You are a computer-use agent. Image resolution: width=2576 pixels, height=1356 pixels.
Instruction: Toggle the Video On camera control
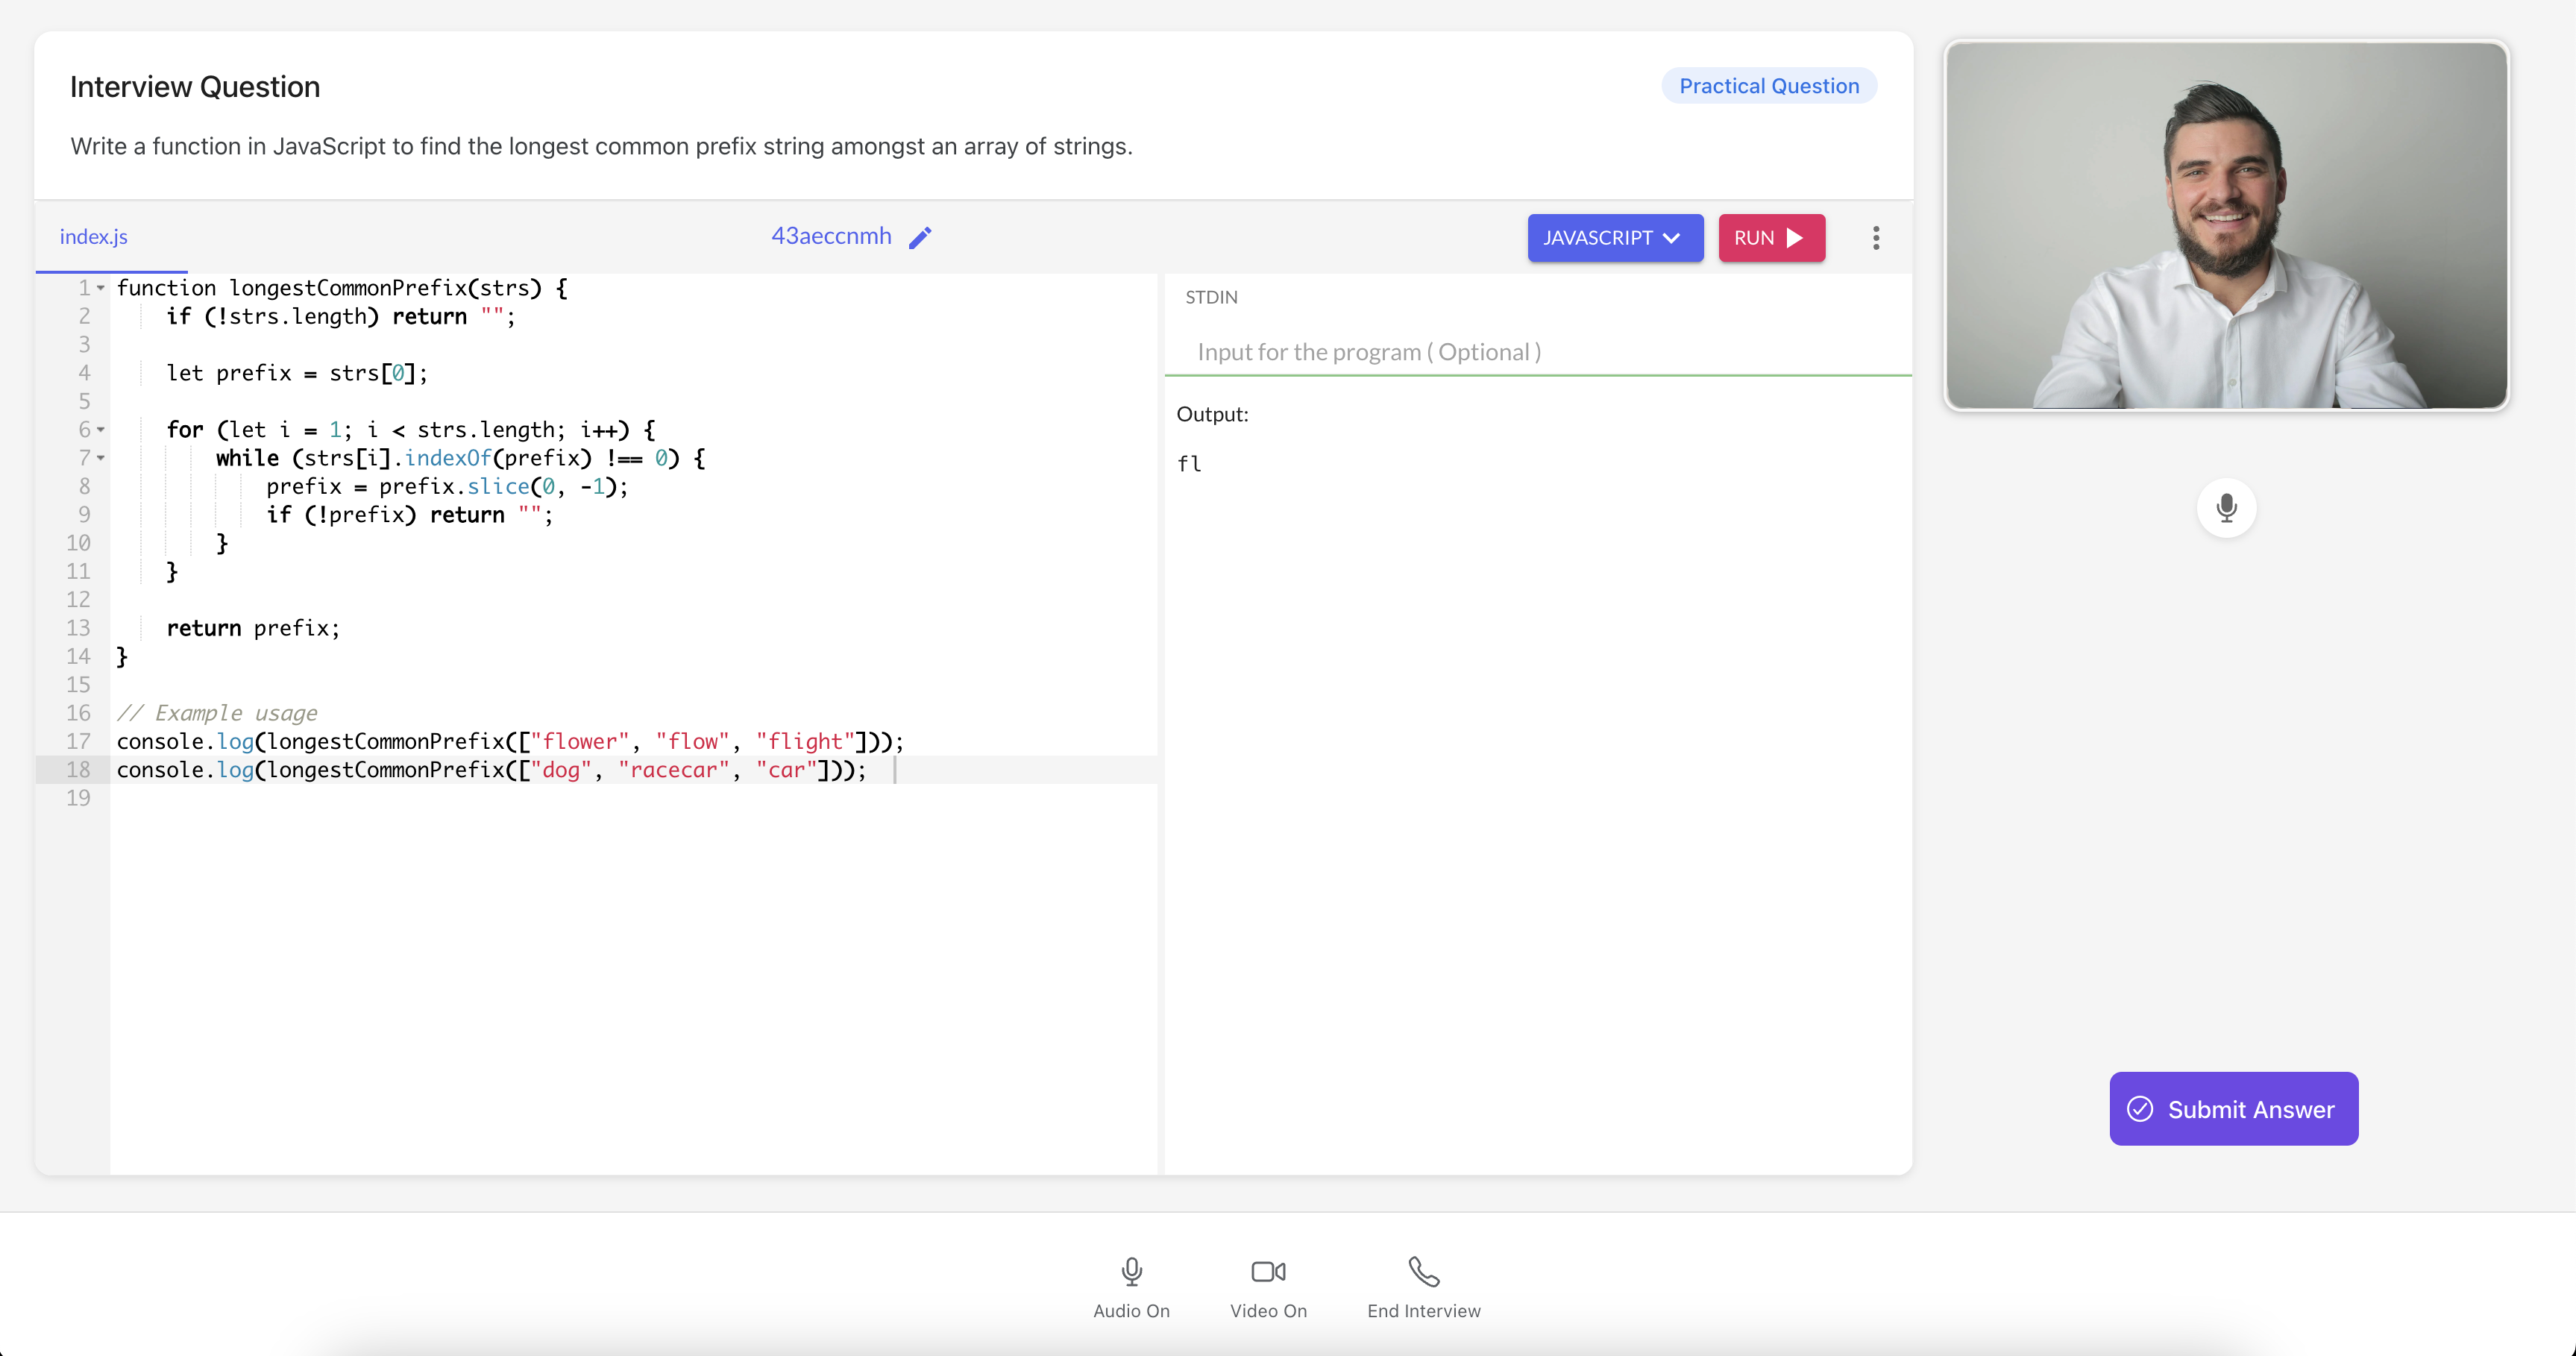tap(1268, 1272)
